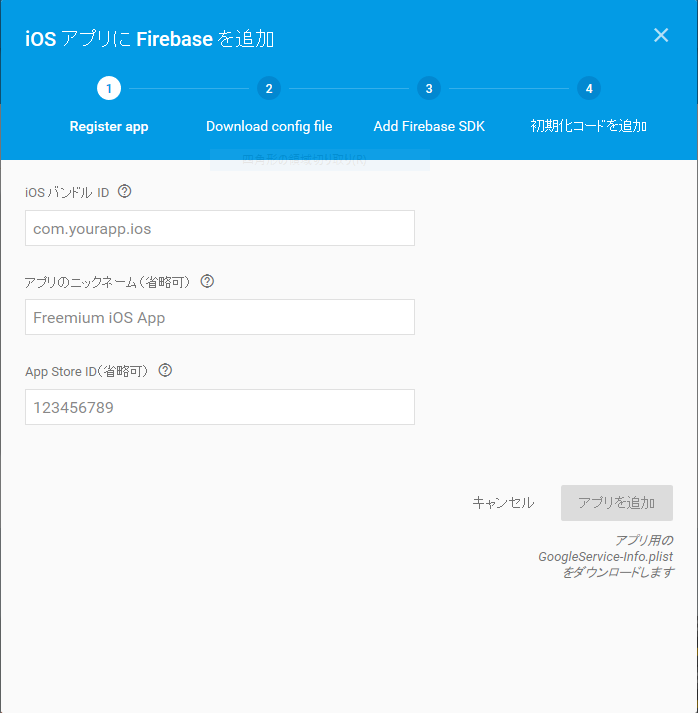
Task: Click the App Store ID(省略可) label
Action: (86, 372)
